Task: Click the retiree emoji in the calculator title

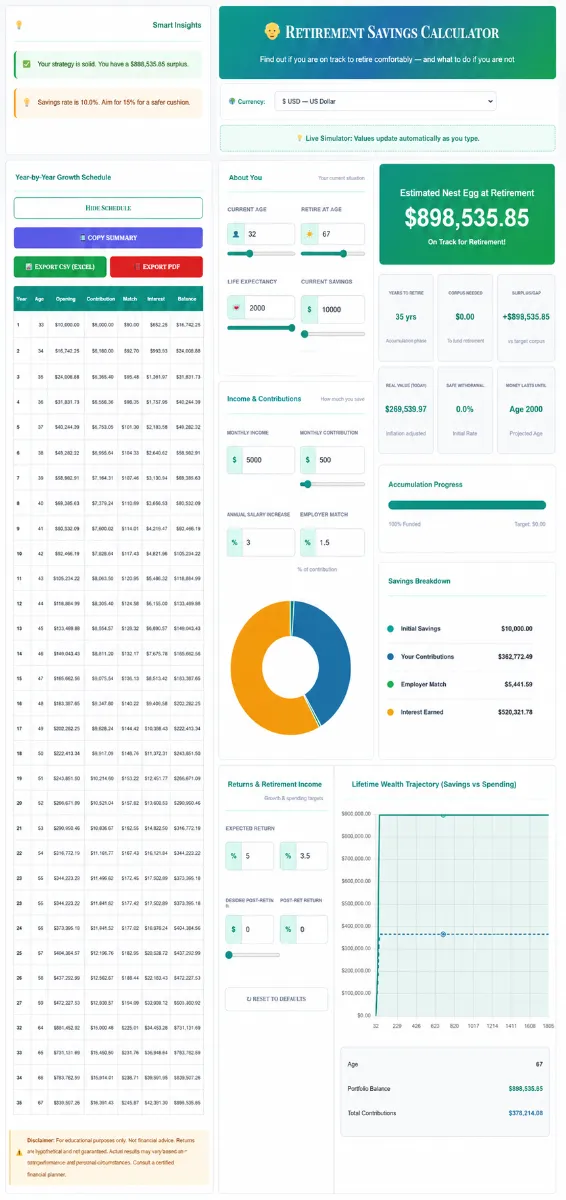Action: tap(272, 32)
